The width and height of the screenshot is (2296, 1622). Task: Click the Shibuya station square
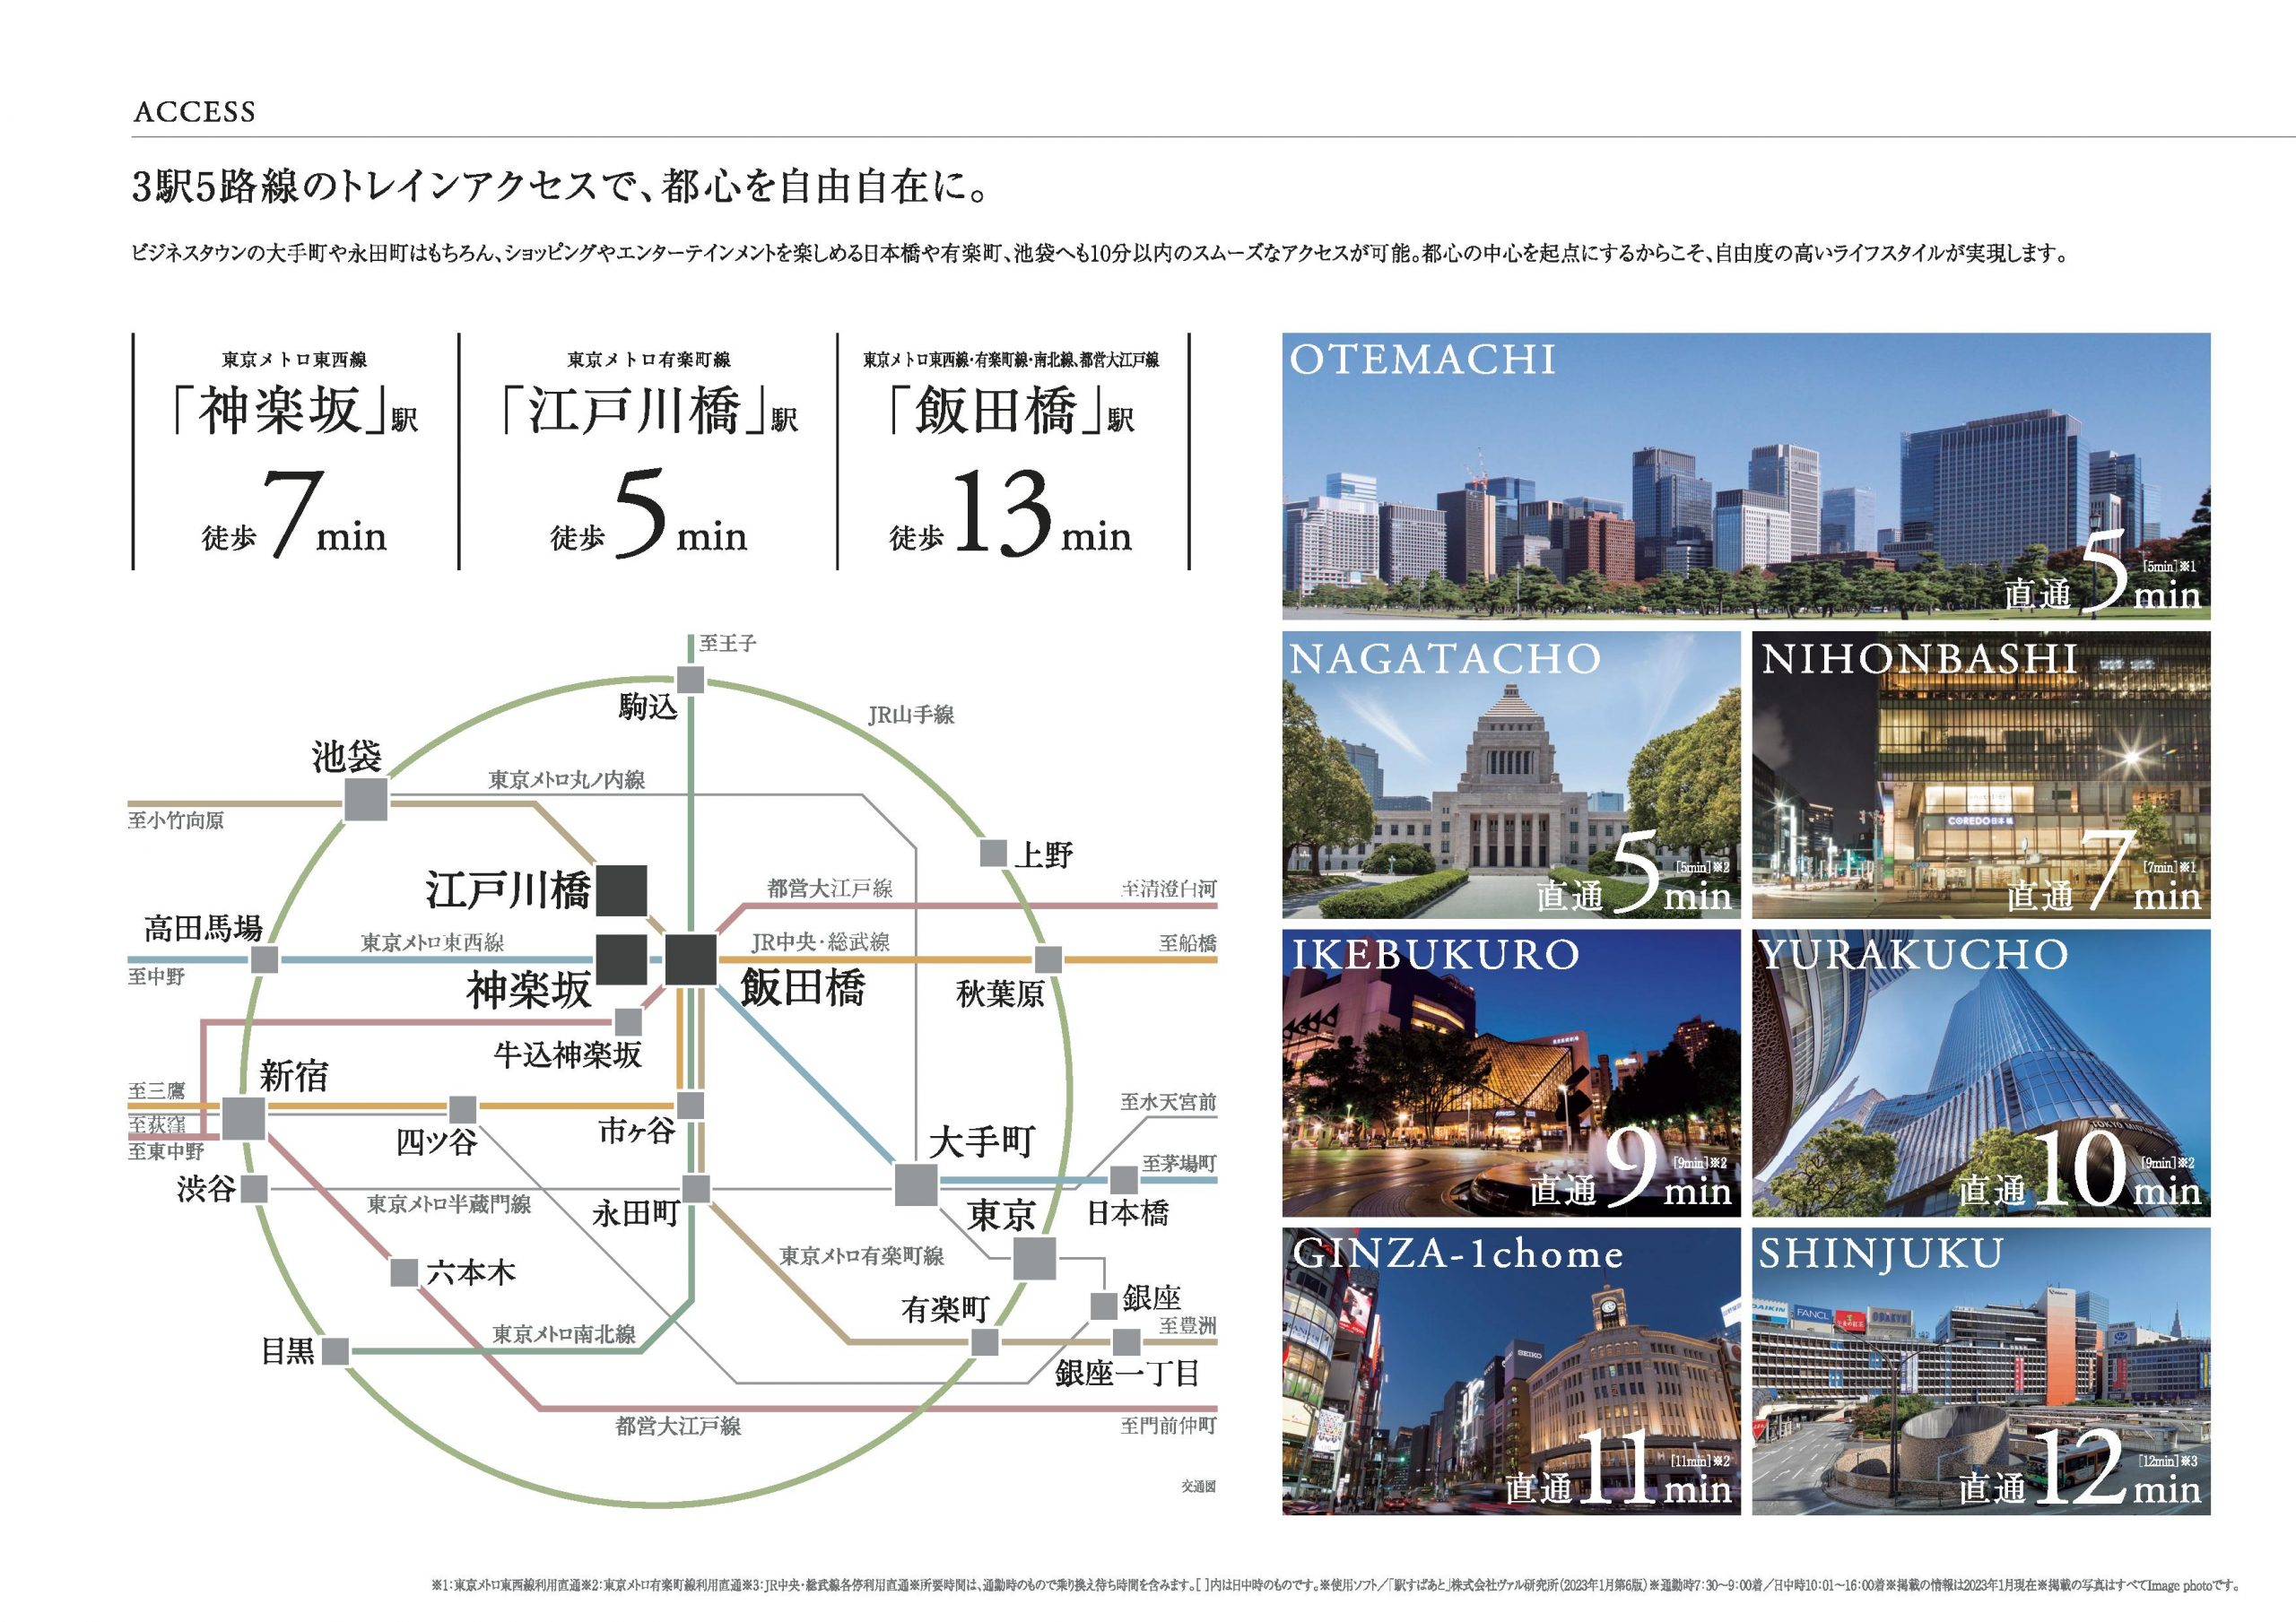coord(255,1189)
